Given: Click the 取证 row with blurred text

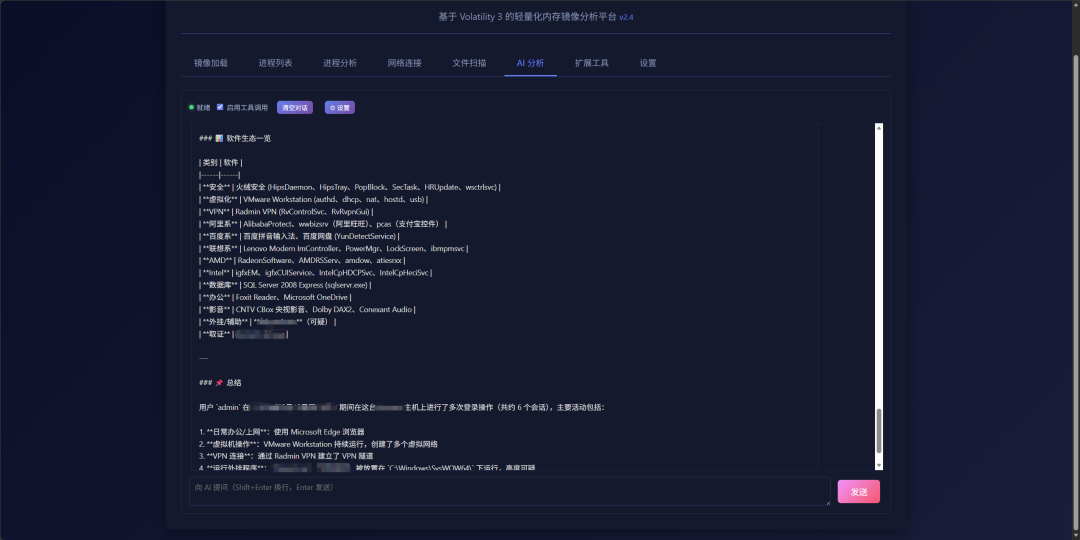Looking at the screenshot, I should tap(244, 334).
